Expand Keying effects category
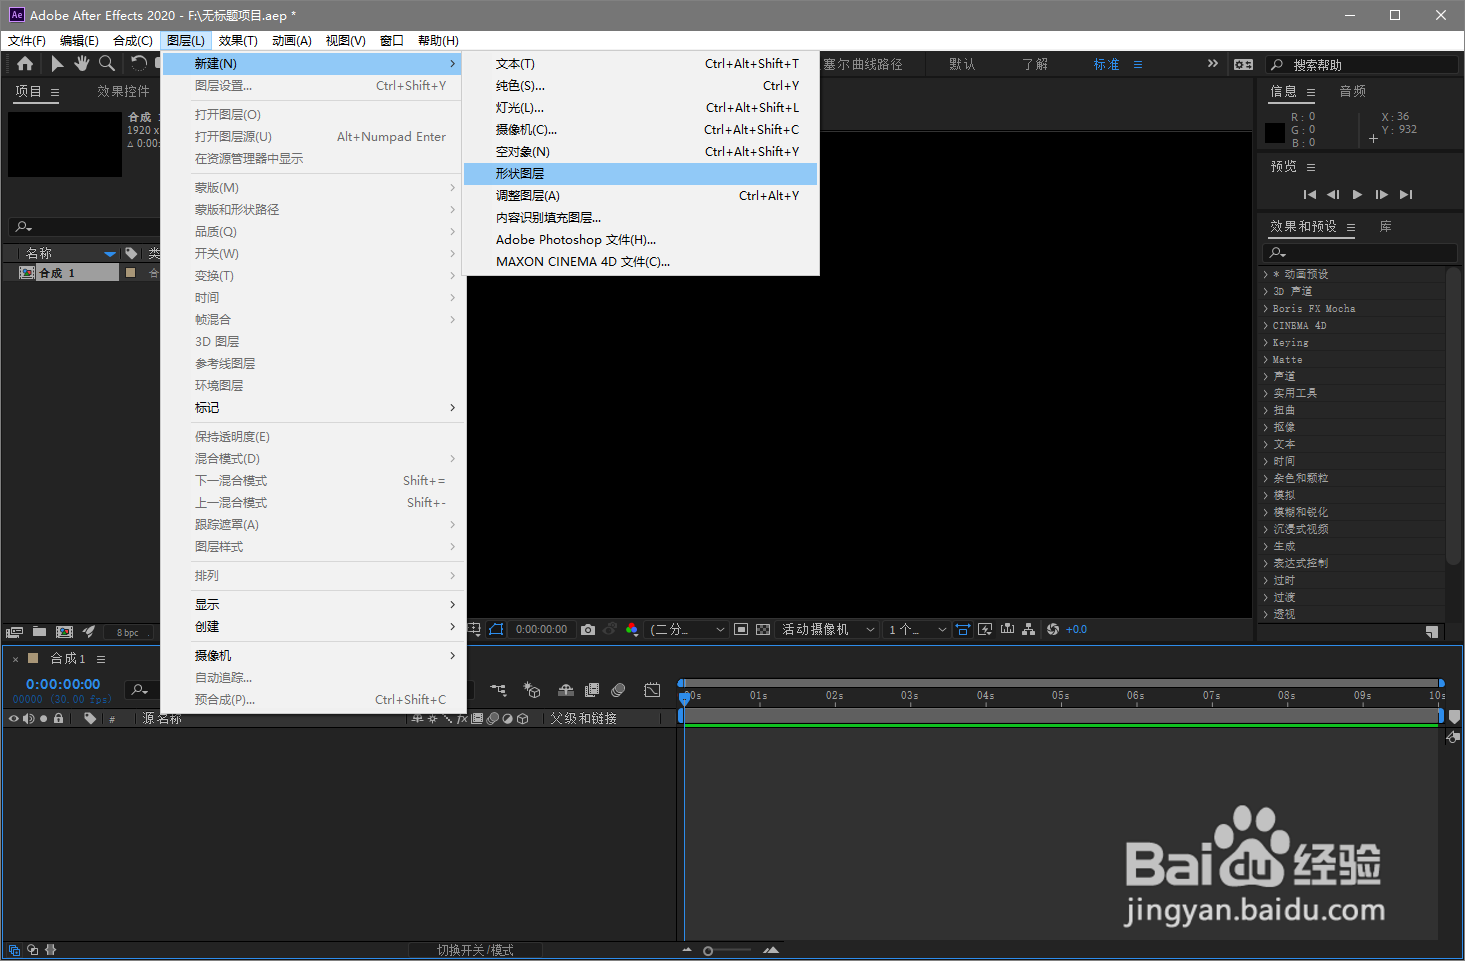The width and height of the screenshot is (1465, 961). (x=1265, y=342)
